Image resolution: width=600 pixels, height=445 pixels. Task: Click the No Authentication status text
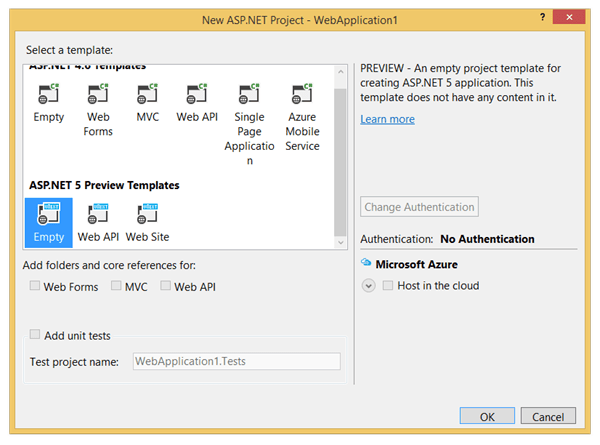point(487,239)
